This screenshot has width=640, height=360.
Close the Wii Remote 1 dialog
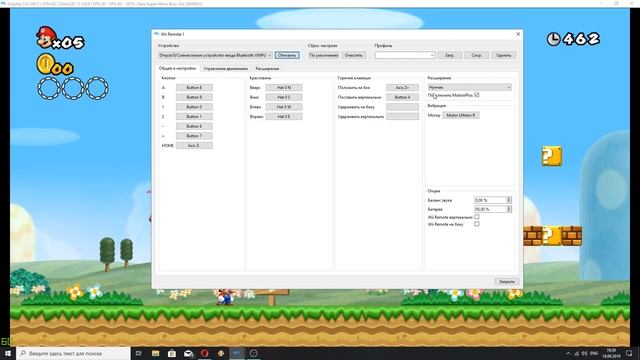pos(518,34)
